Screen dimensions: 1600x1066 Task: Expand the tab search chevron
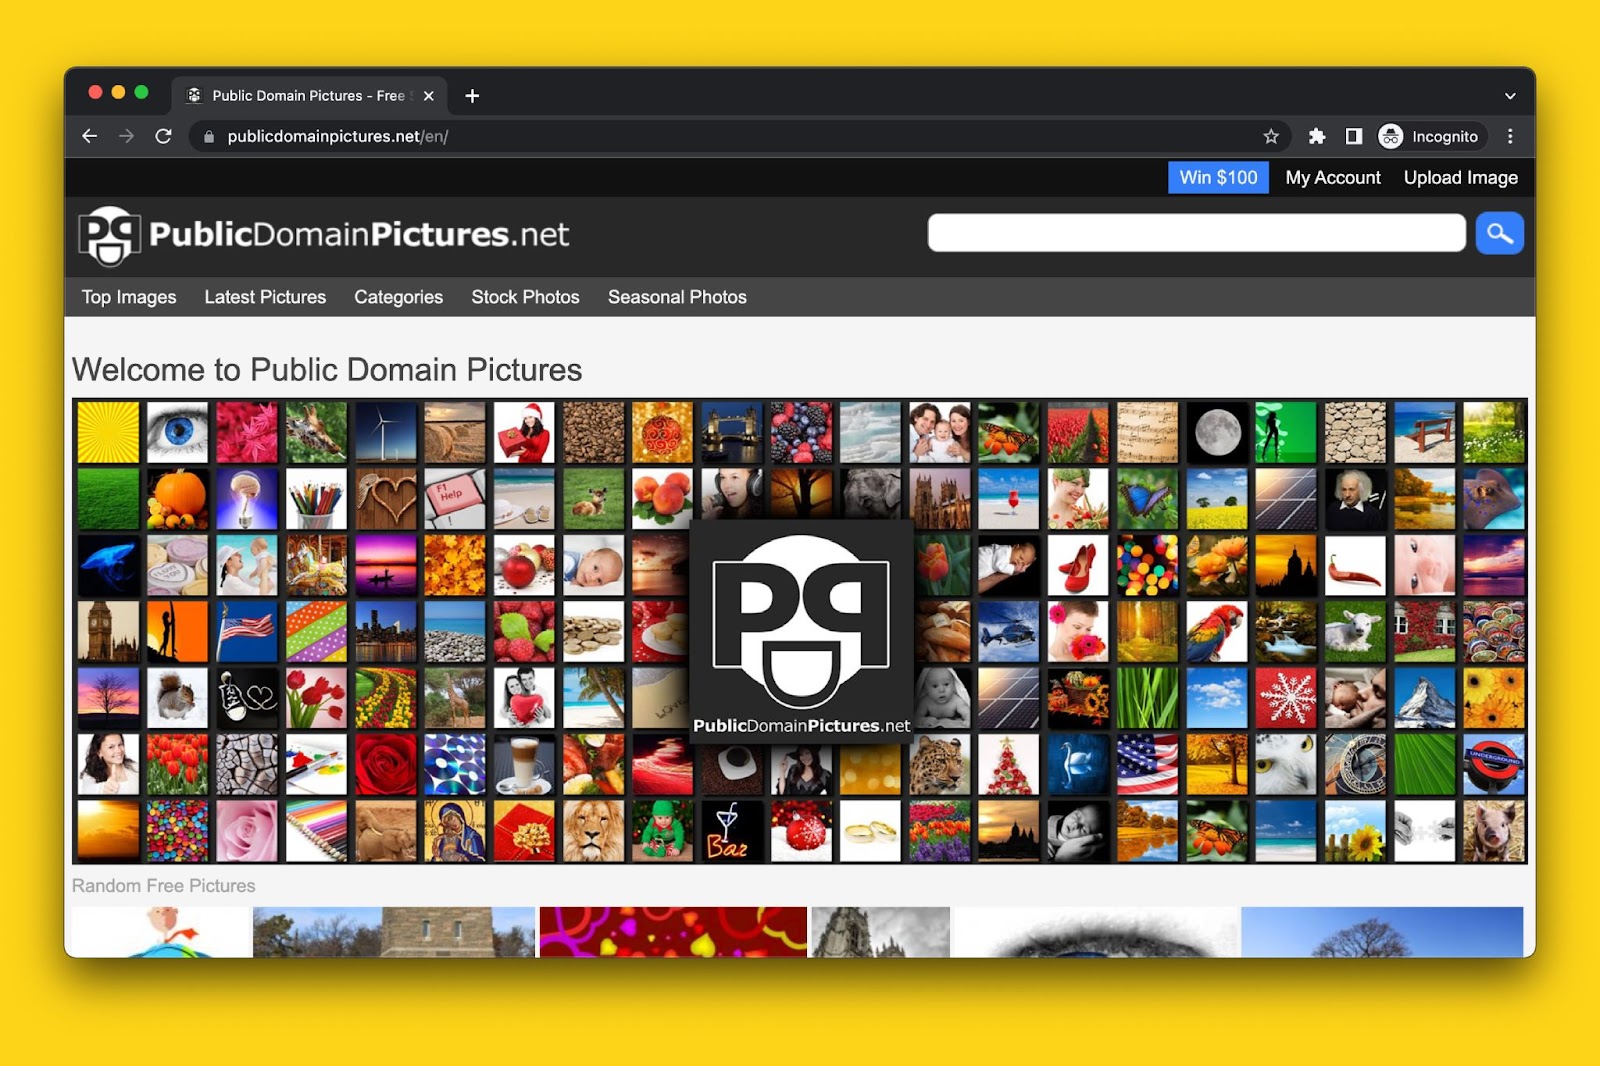(x=1510, y=96)
